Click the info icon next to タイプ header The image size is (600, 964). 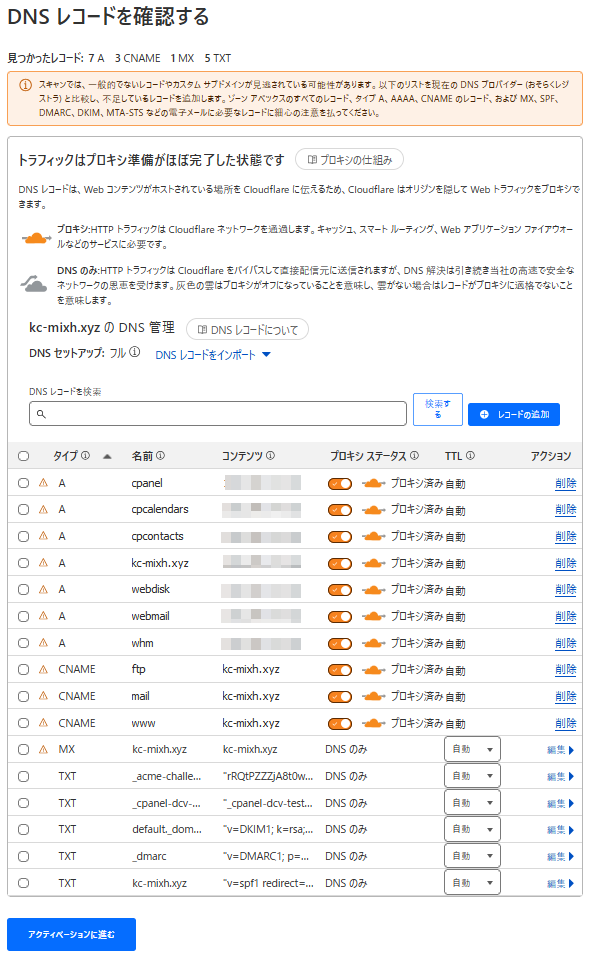tap(85, 456)
